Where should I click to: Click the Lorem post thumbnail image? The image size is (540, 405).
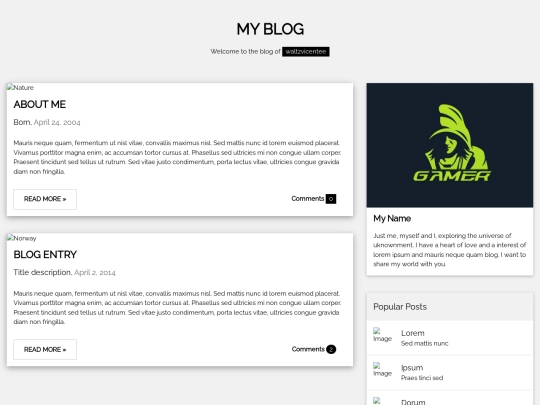point(383,335)
